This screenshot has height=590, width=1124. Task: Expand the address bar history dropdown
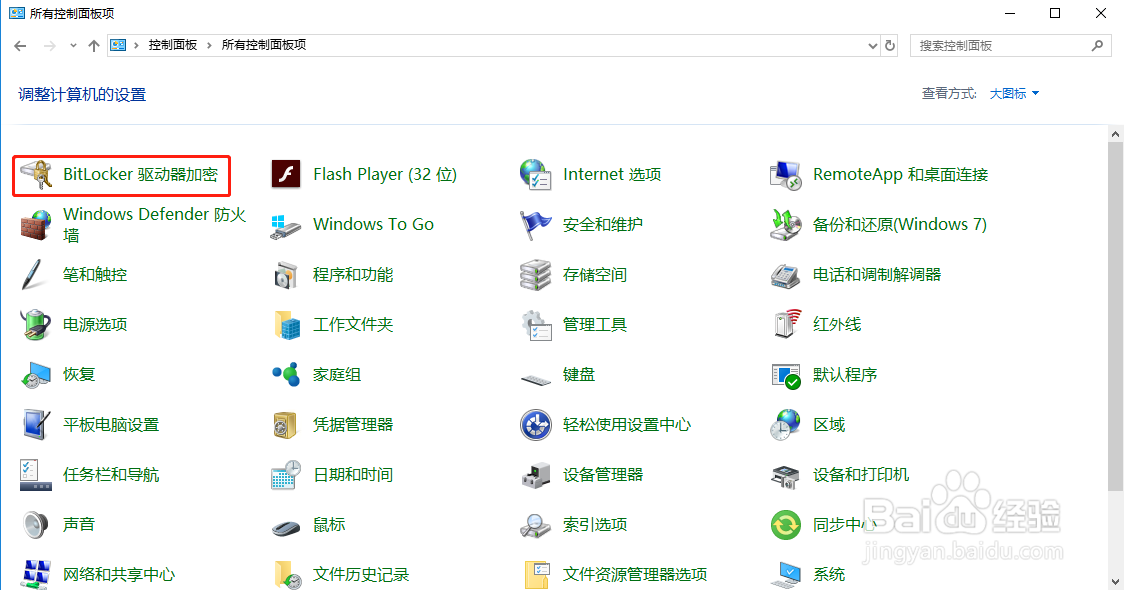872,46
